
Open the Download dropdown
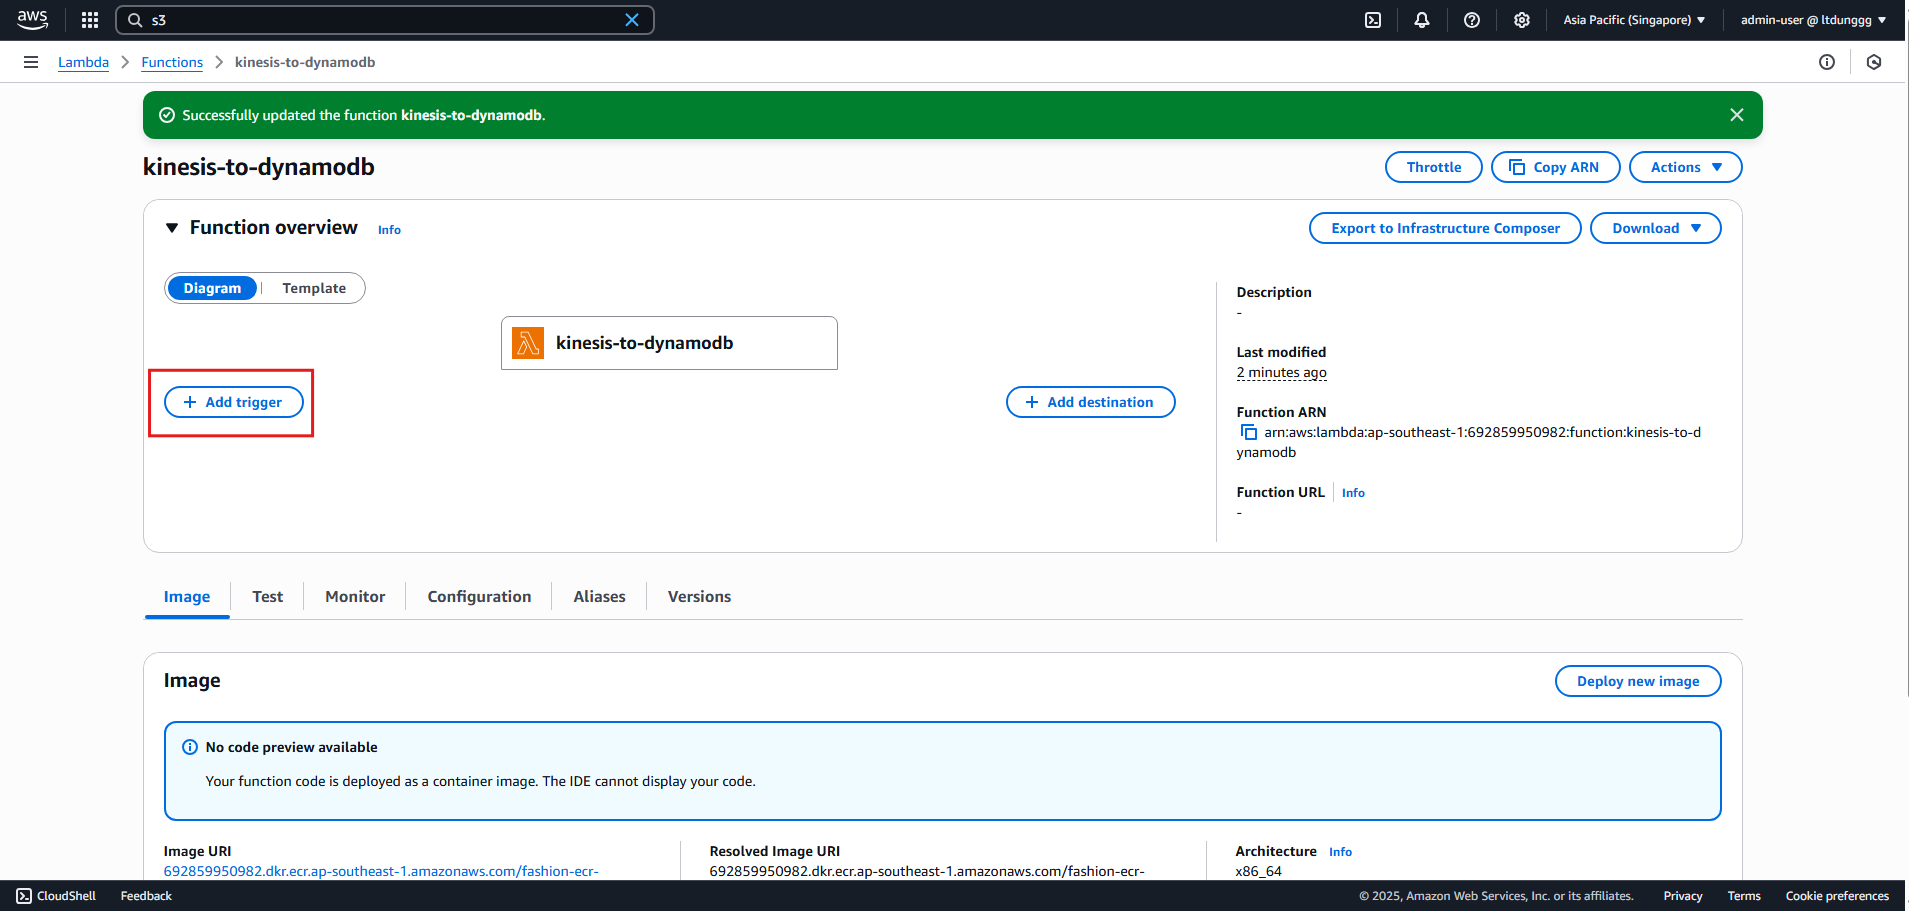[1656, 228]
